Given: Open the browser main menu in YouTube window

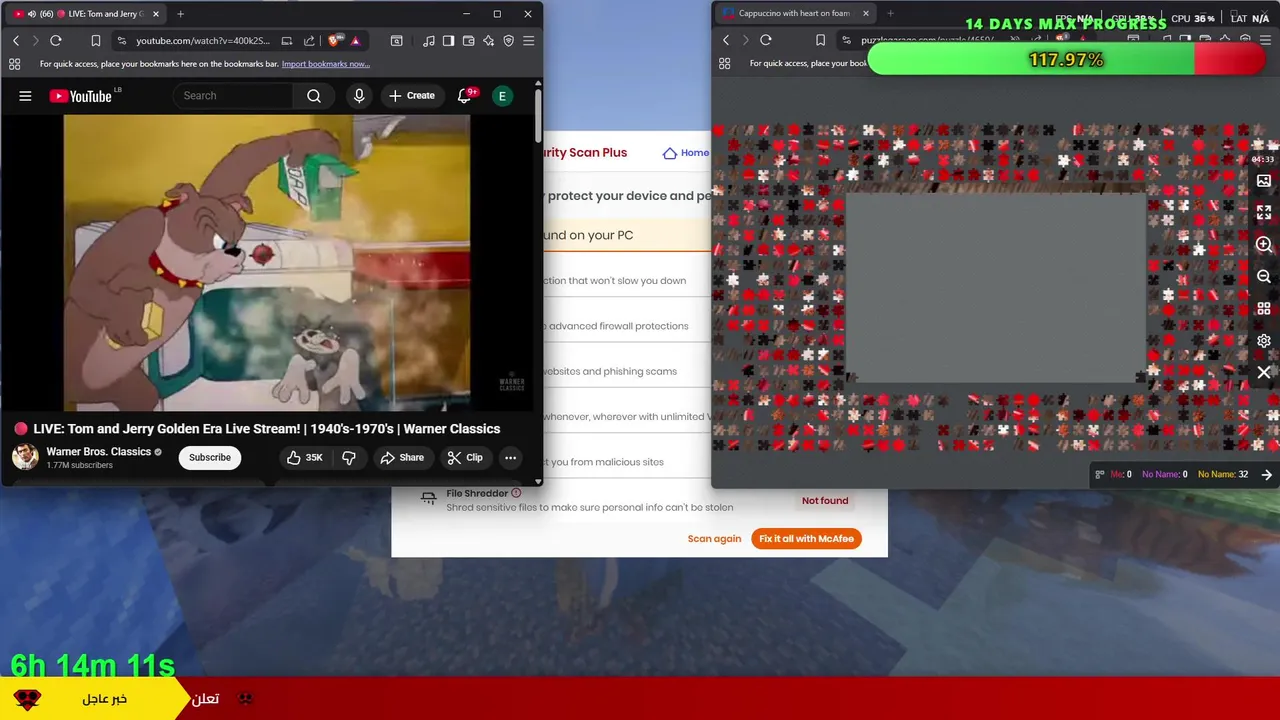Looking at the screenshot, I should 529,41.
